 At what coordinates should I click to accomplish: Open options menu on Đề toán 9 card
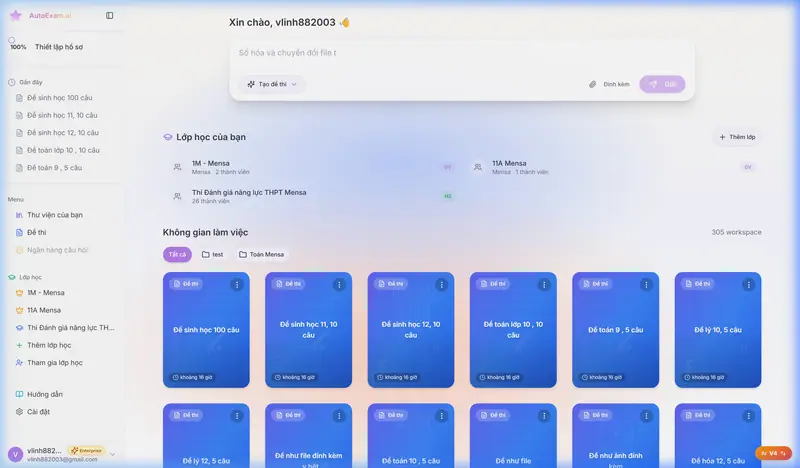click(x=646, y=285)
